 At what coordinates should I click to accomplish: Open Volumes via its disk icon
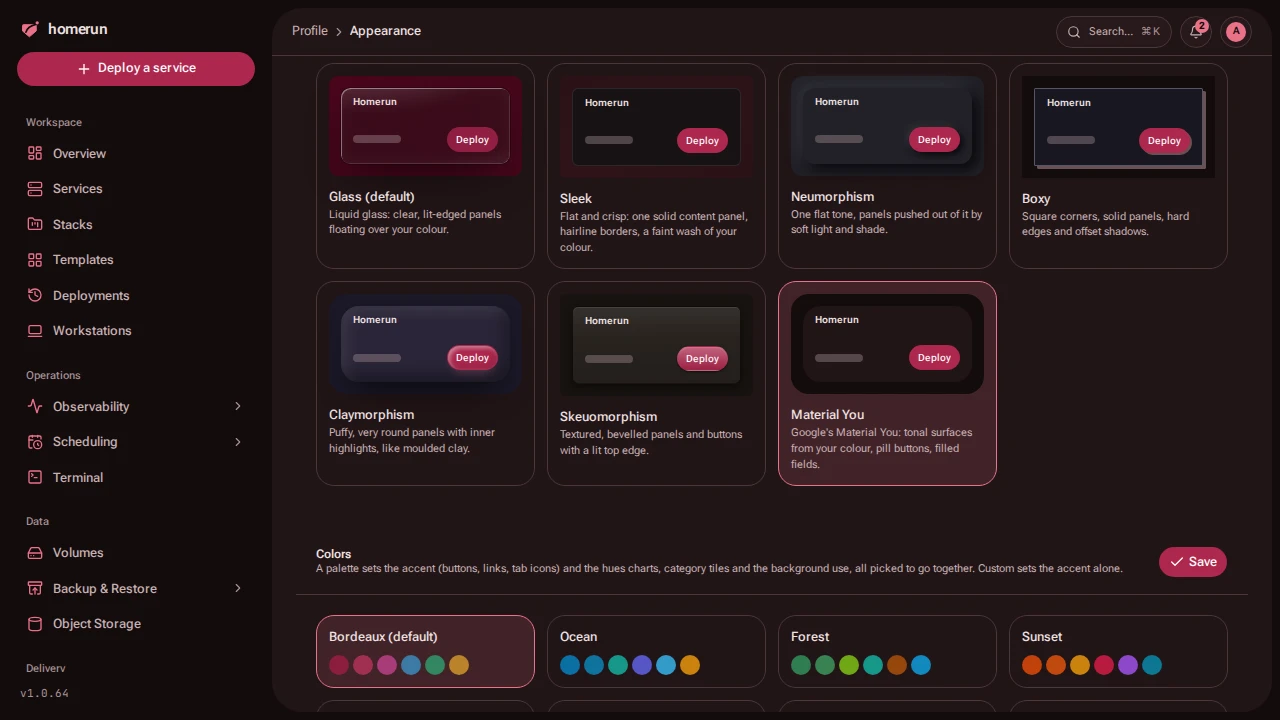35,553
